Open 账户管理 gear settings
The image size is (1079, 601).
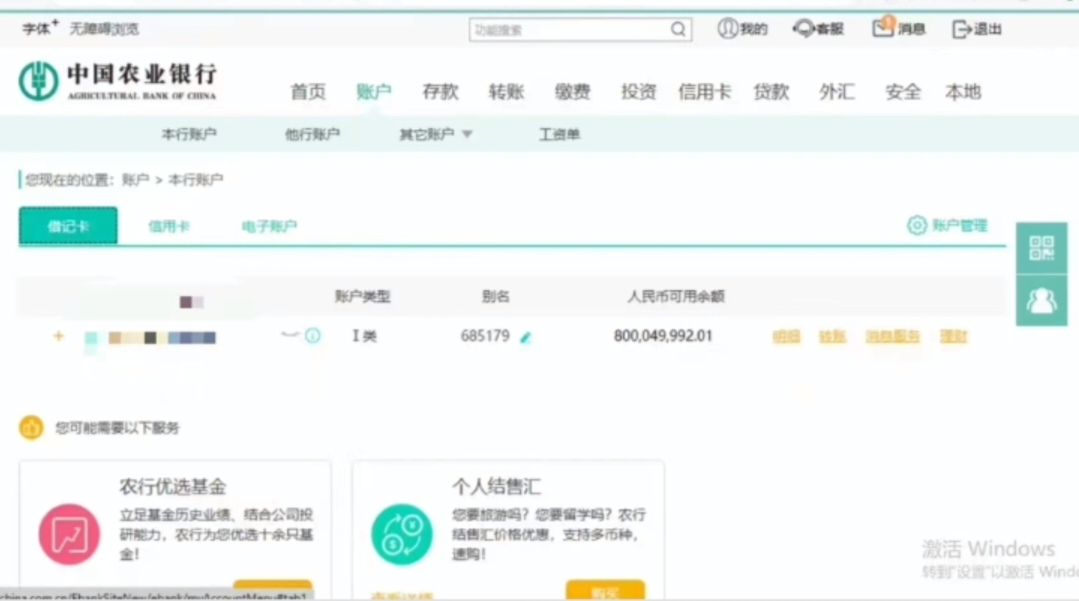pyautogui.click(x=917, y=226)
